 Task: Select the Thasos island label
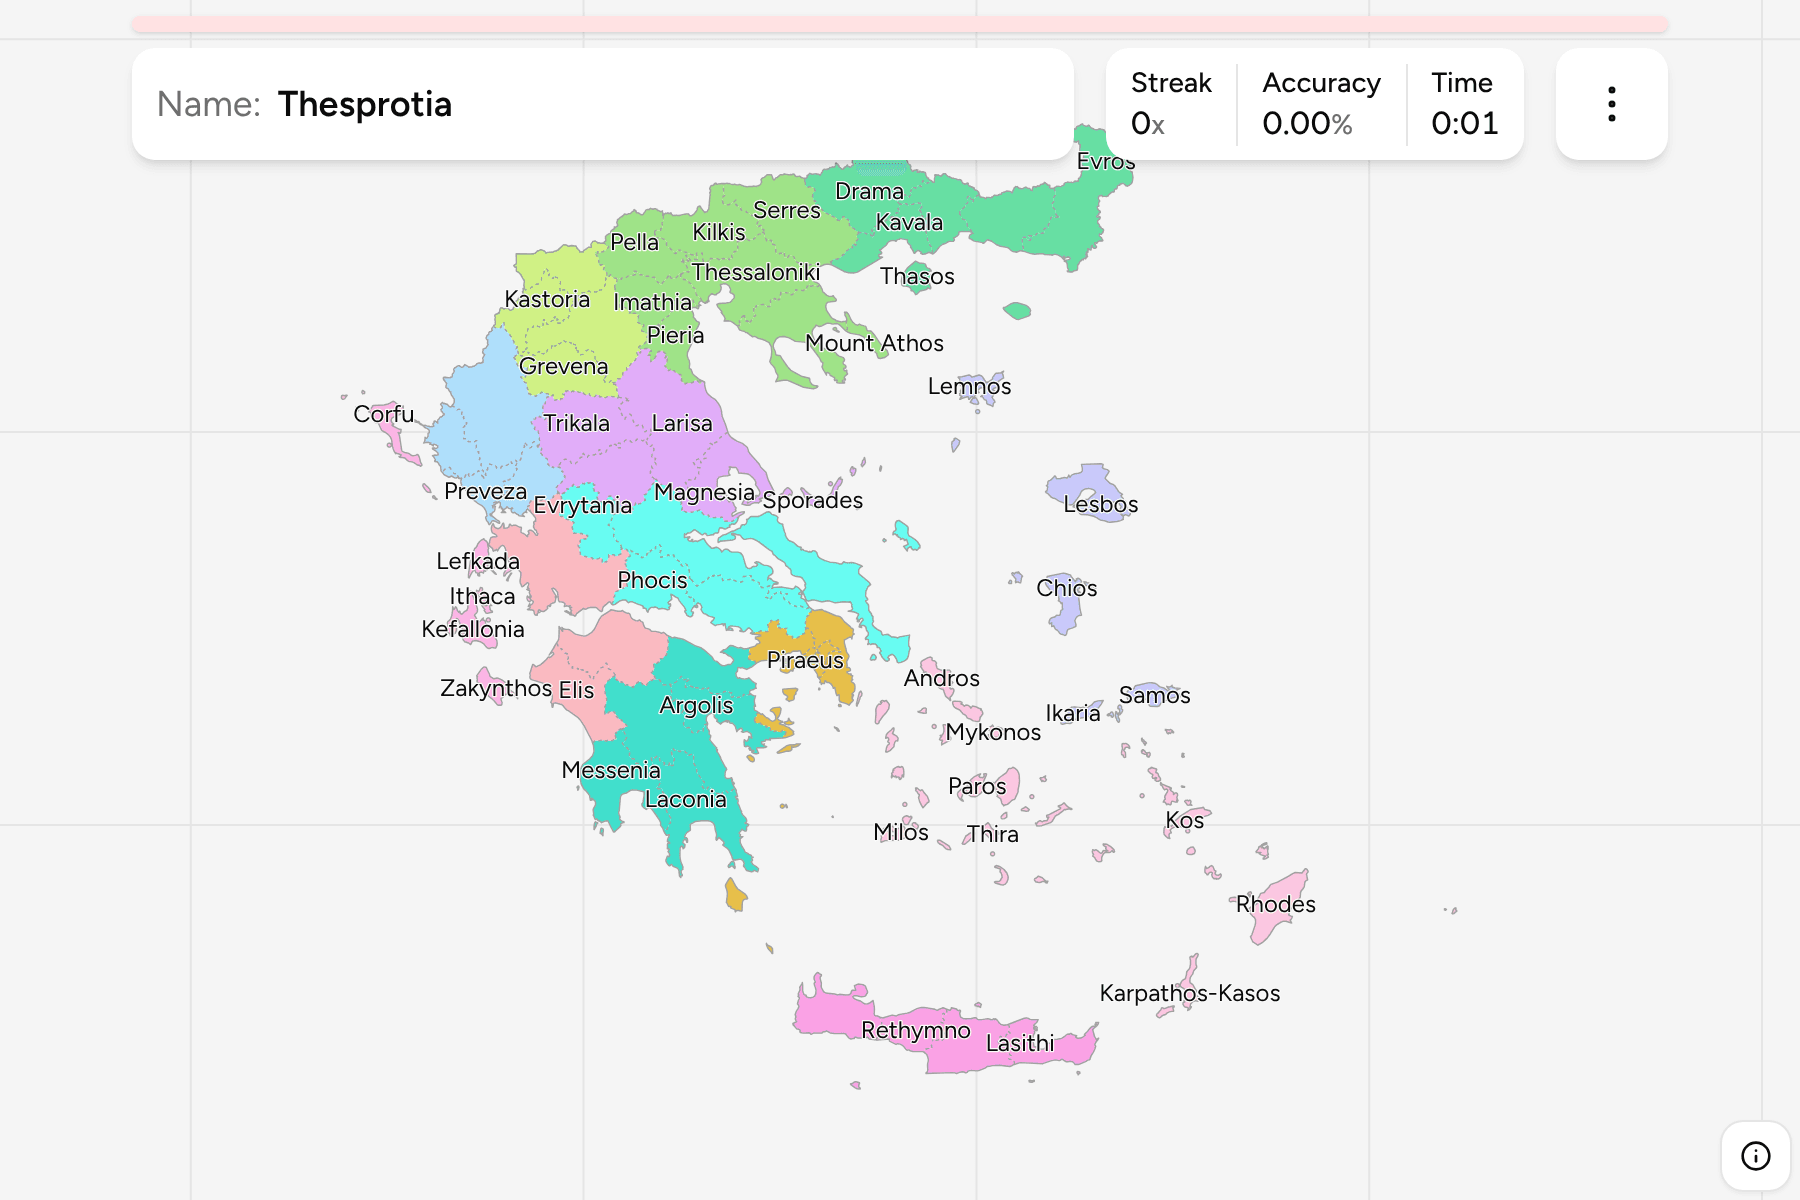[917, 276]
